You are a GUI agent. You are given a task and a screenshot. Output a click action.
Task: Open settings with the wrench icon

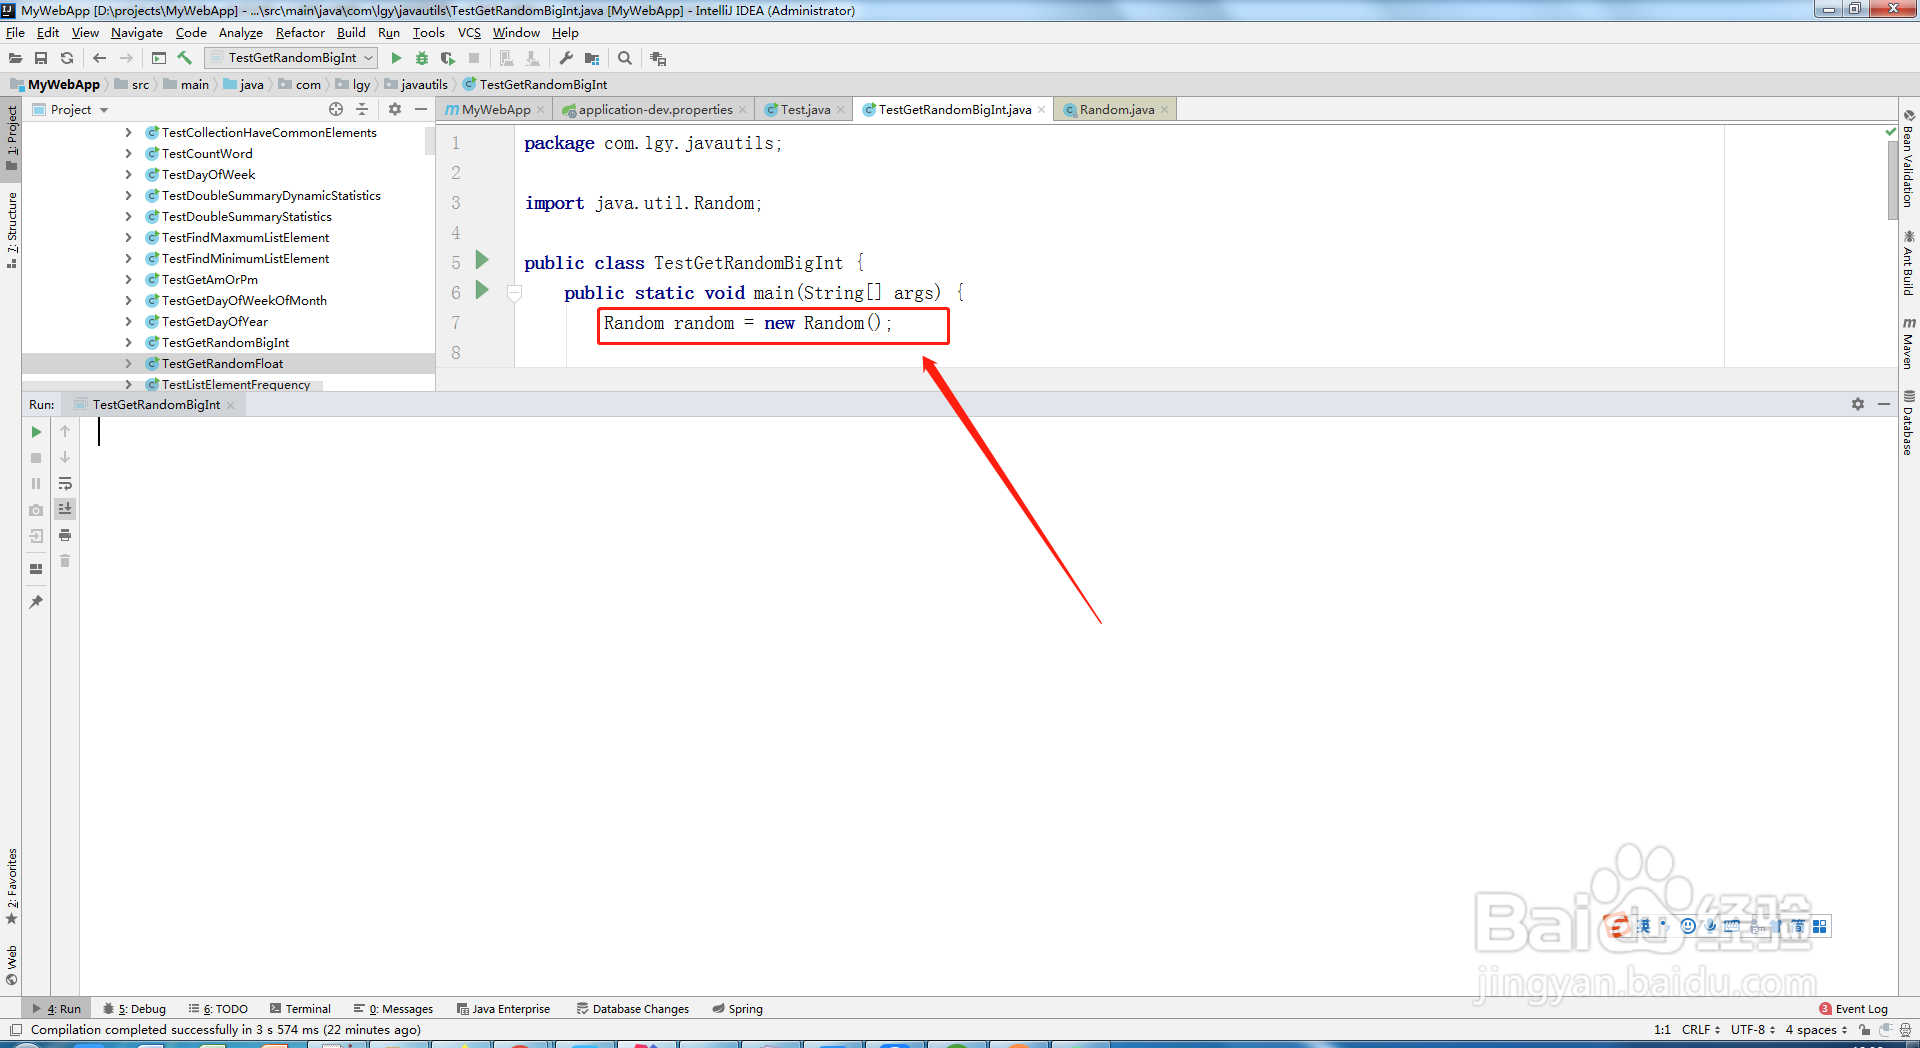pyautogui.click(x=566, y=58)
